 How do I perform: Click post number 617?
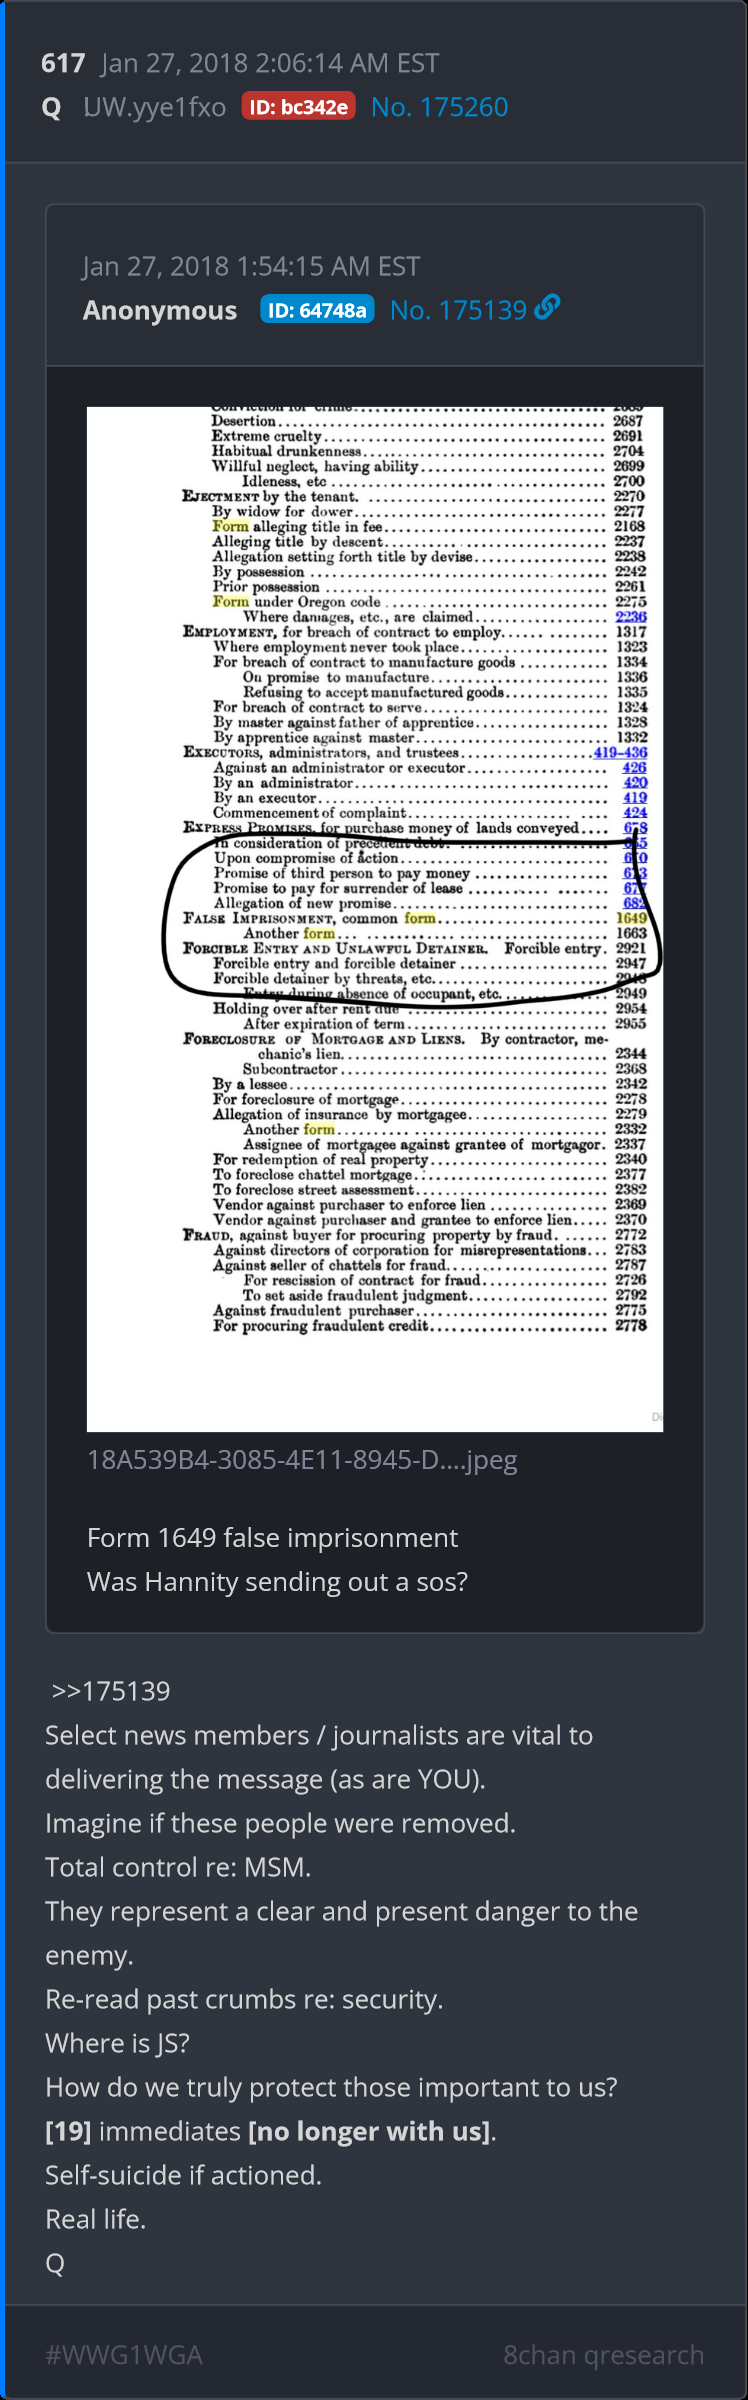(x=63, y=64)
